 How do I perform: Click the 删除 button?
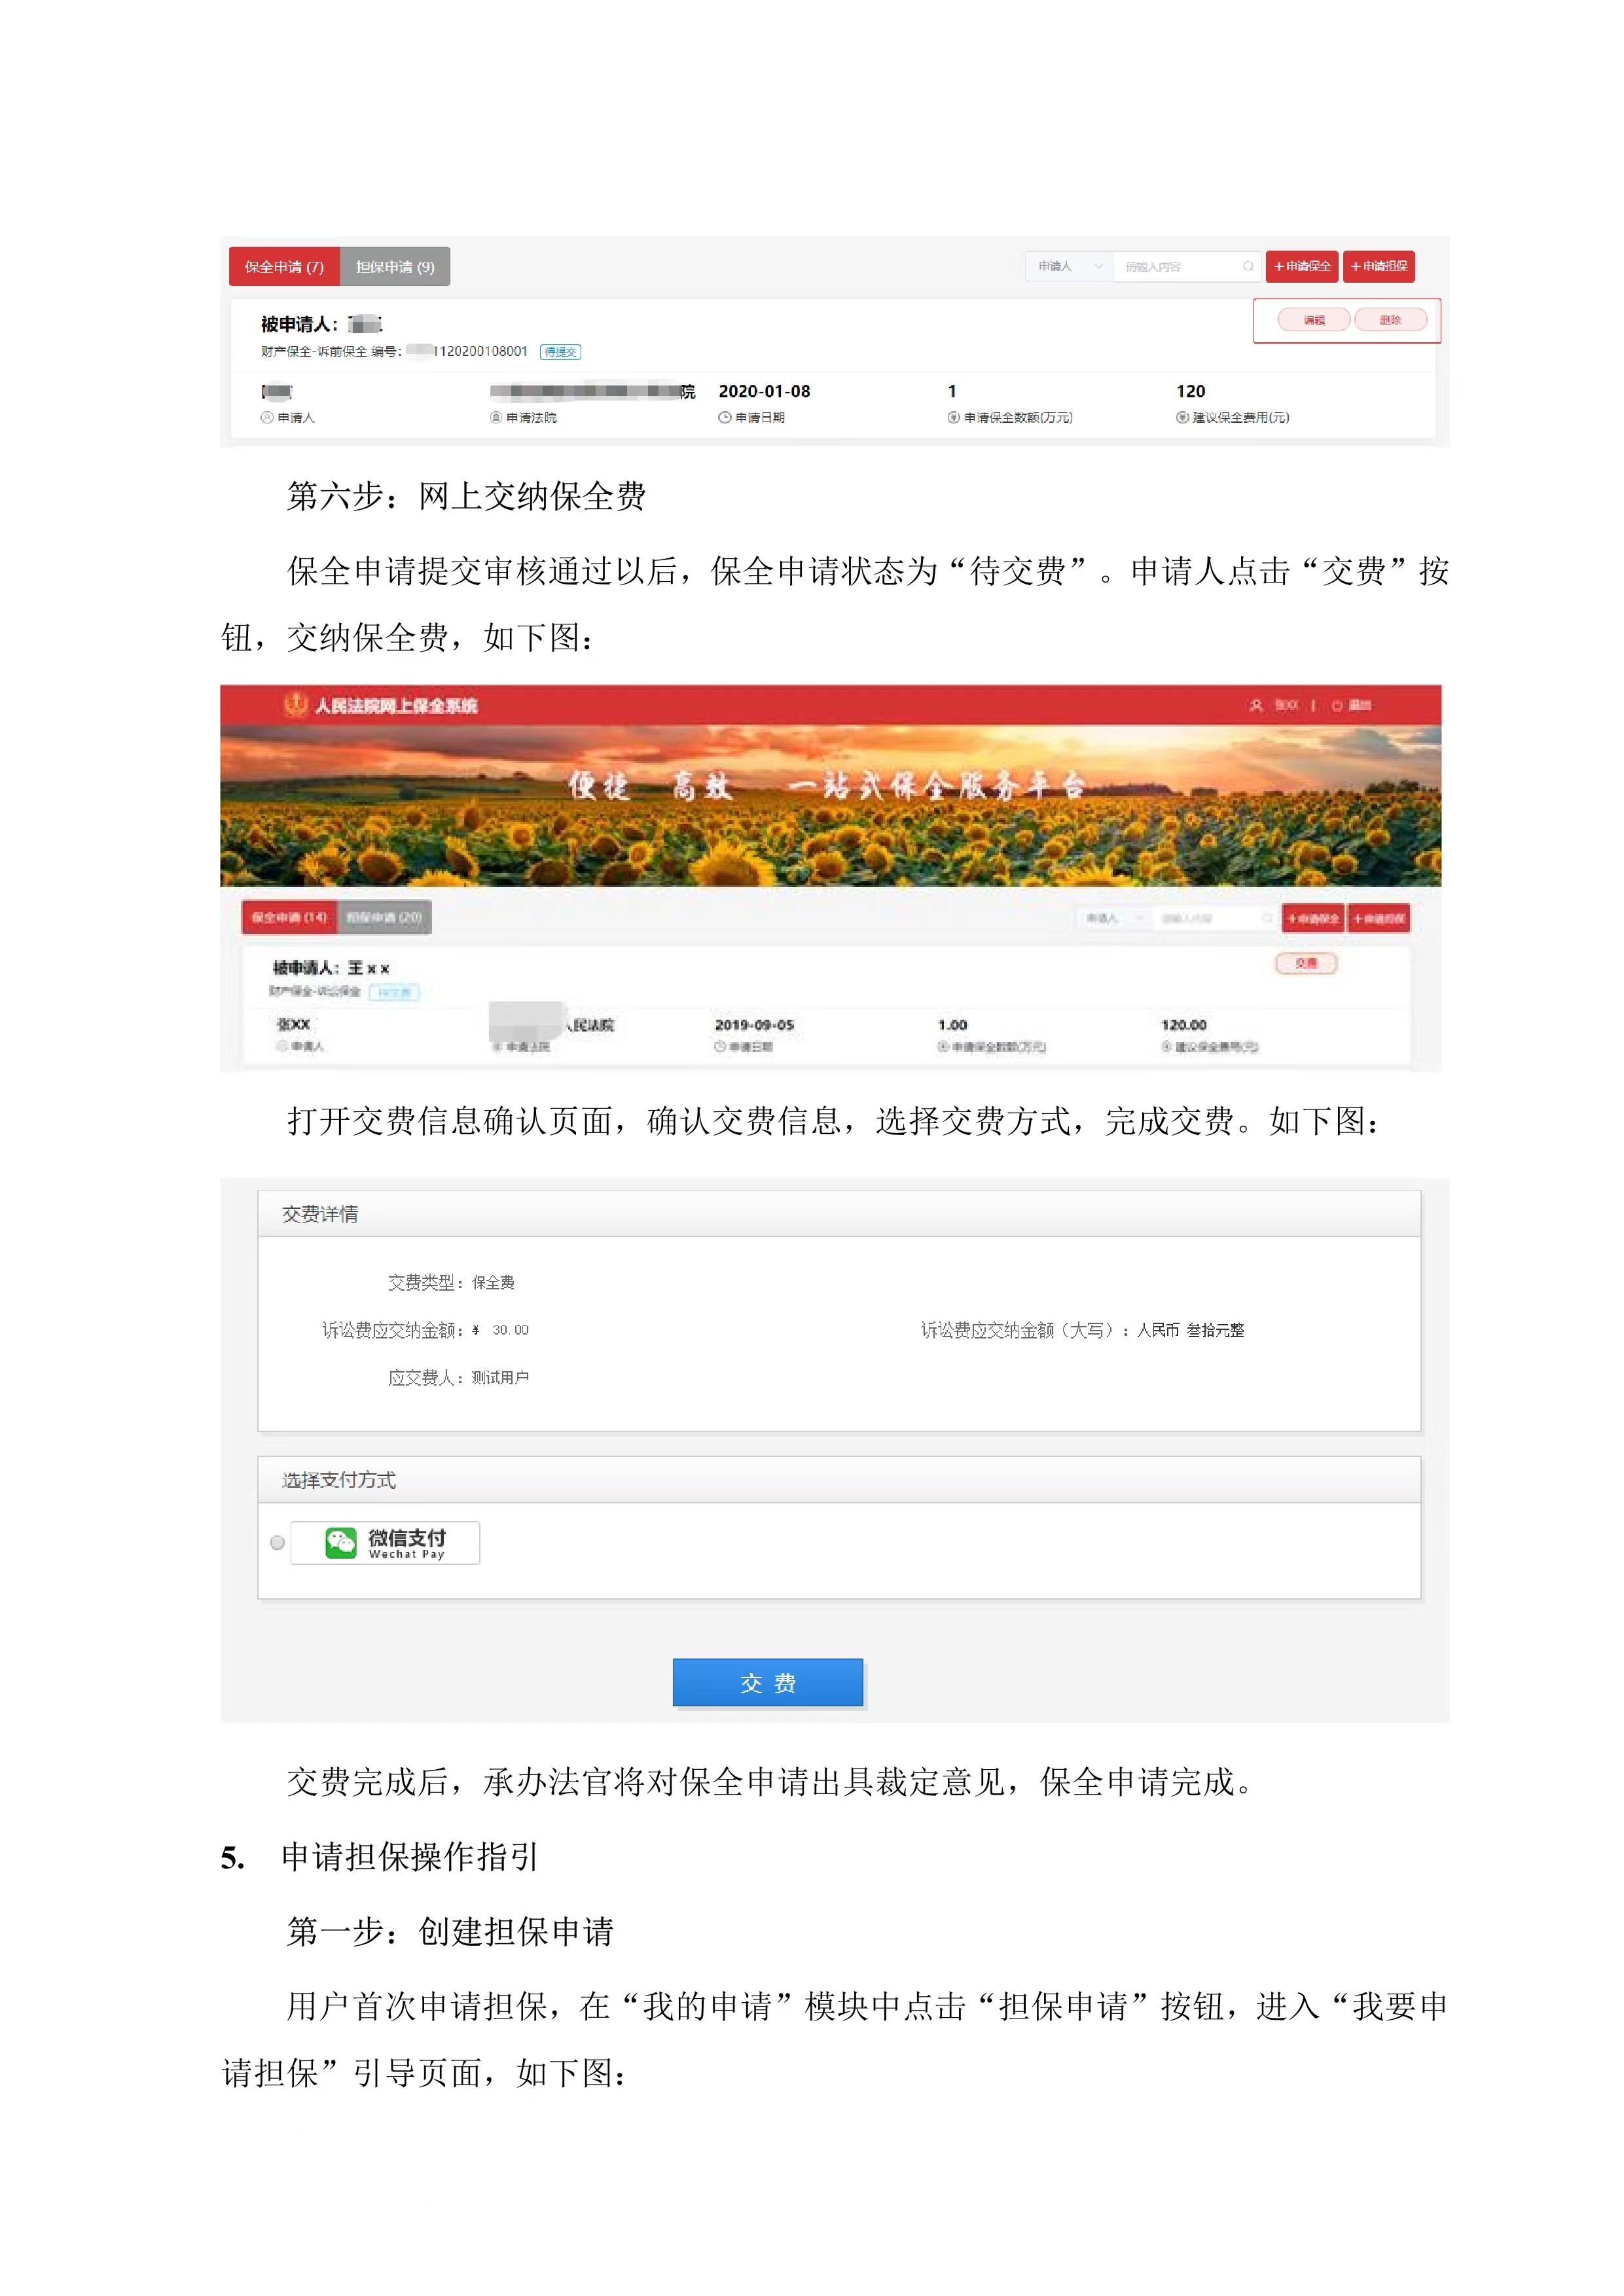tap(1391, 320)
